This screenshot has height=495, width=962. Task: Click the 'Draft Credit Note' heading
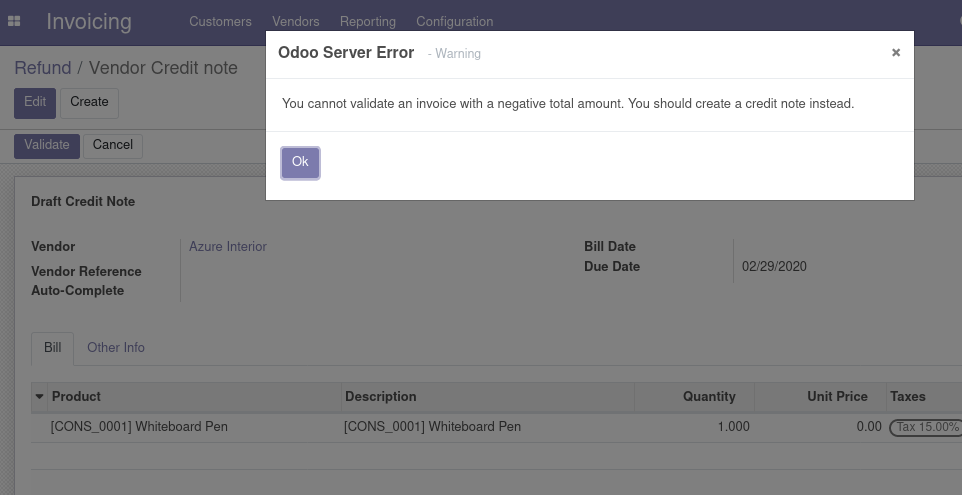(x=83, y=202)
